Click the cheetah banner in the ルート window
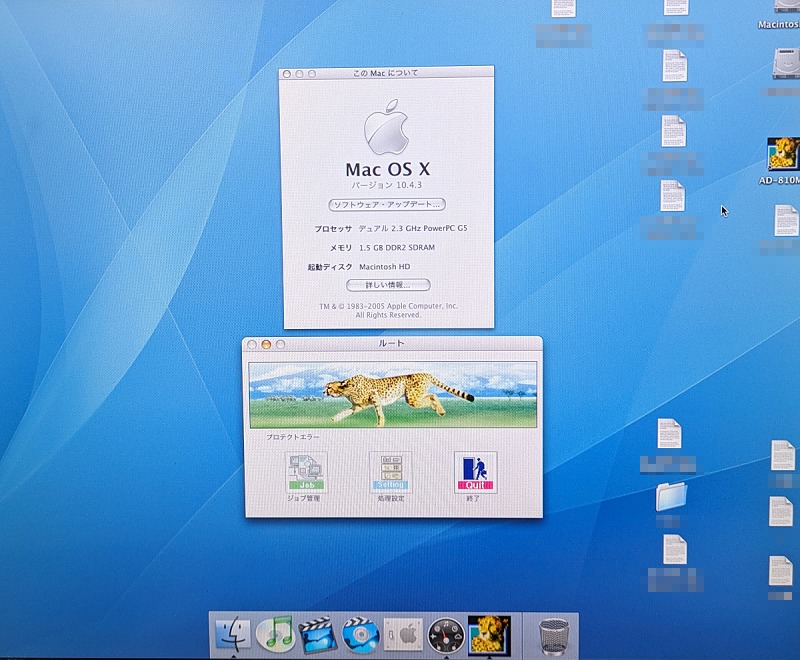The image size is (800, 660). click(393, 395)
